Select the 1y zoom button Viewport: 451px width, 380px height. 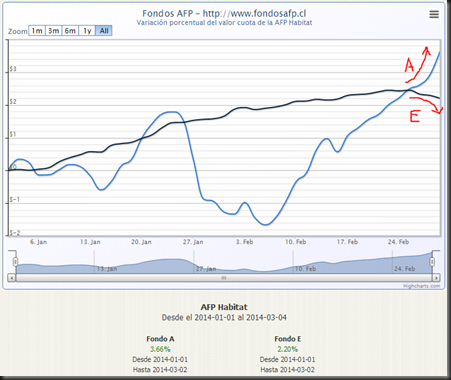[x=87, y=31]
